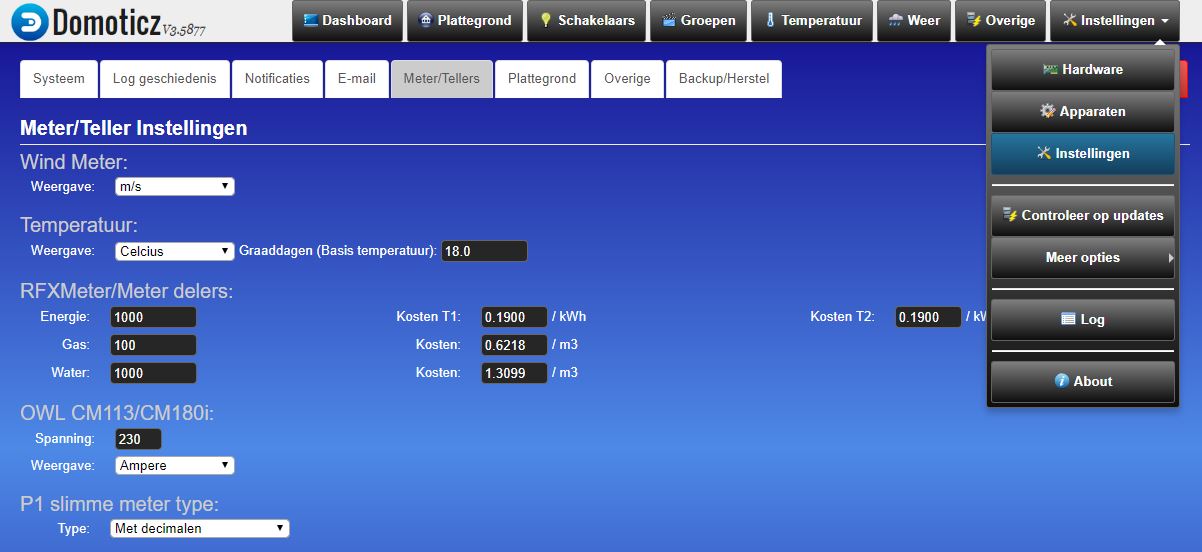
Task: Select Hardware in the settings menu
Action: coord(1082,70)
